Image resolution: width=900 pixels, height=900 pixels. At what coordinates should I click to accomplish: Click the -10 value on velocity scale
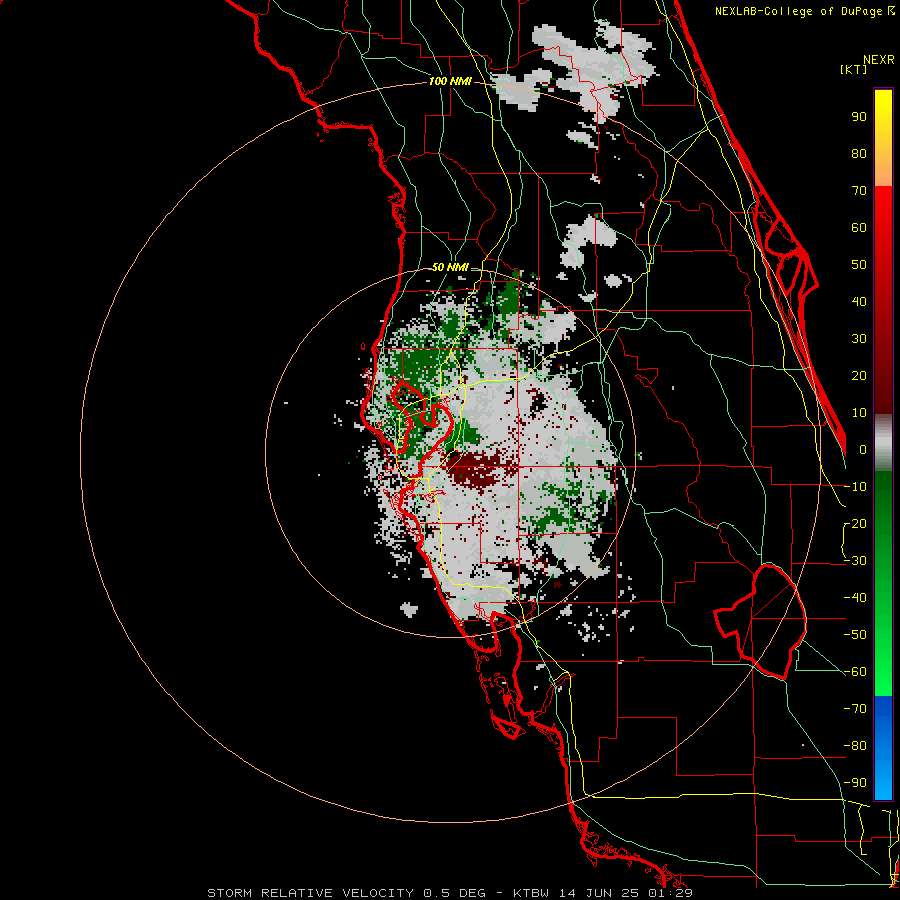point(855,487)
